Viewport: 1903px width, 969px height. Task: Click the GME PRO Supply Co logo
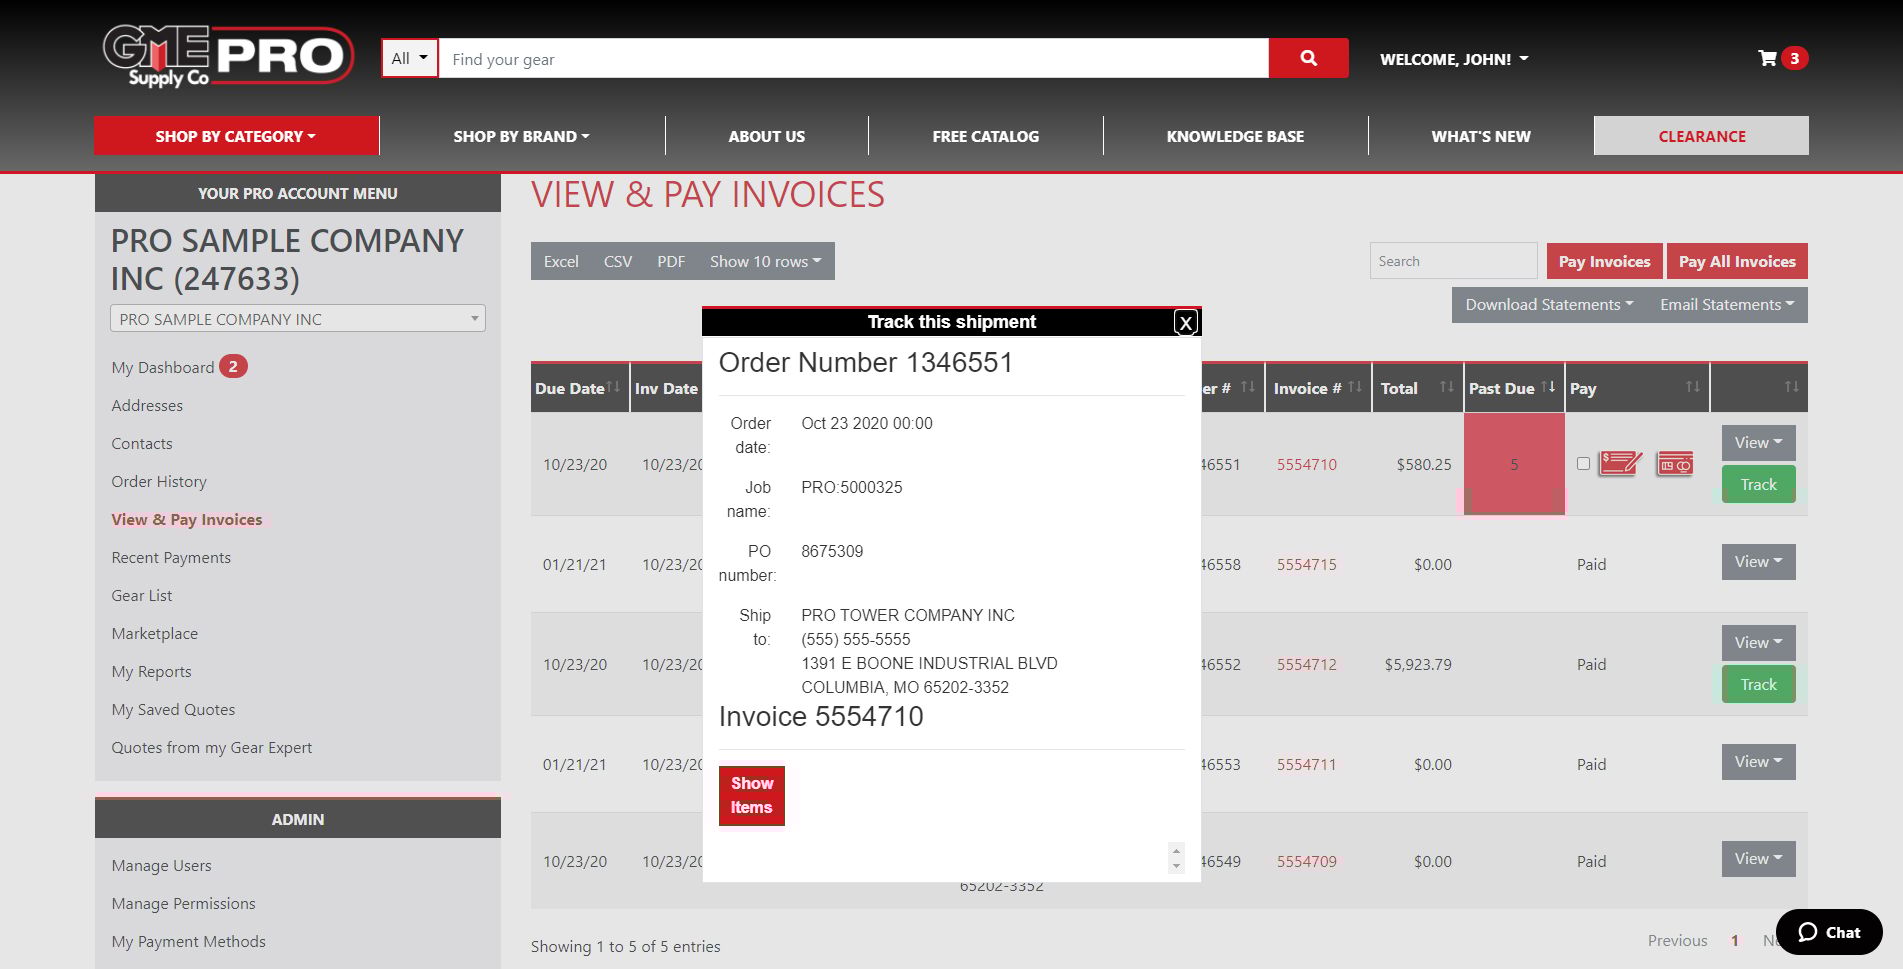click(x=227, y=57)
